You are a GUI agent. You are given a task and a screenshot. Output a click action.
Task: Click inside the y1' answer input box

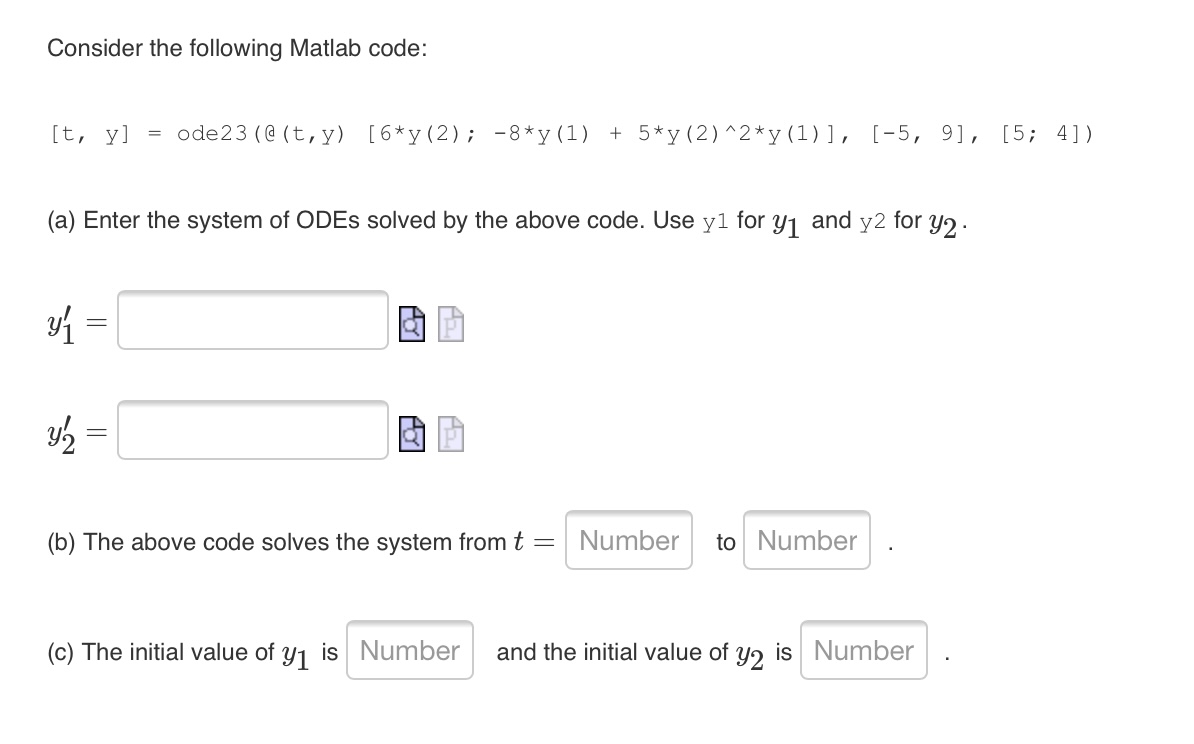point(250,321)
